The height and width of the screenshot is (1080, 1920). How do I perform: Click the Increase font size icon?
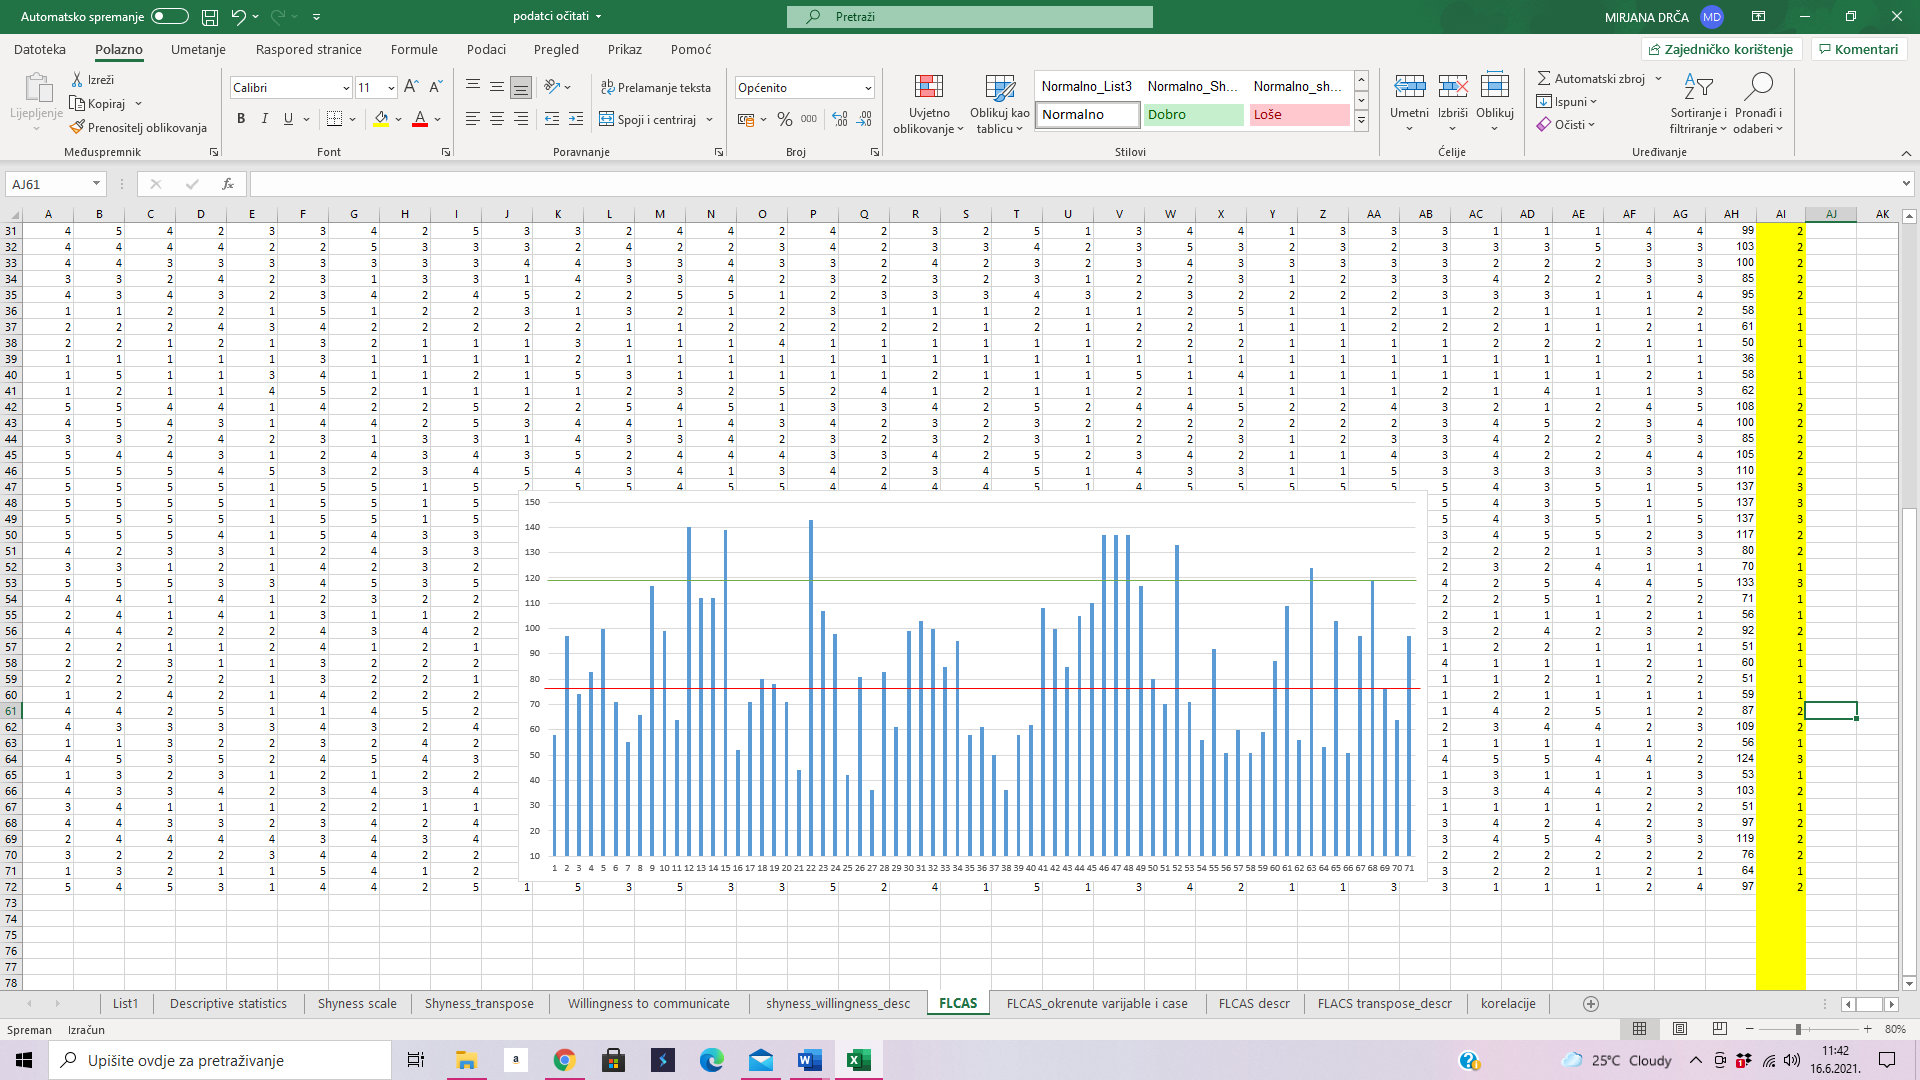pos(411,88)
